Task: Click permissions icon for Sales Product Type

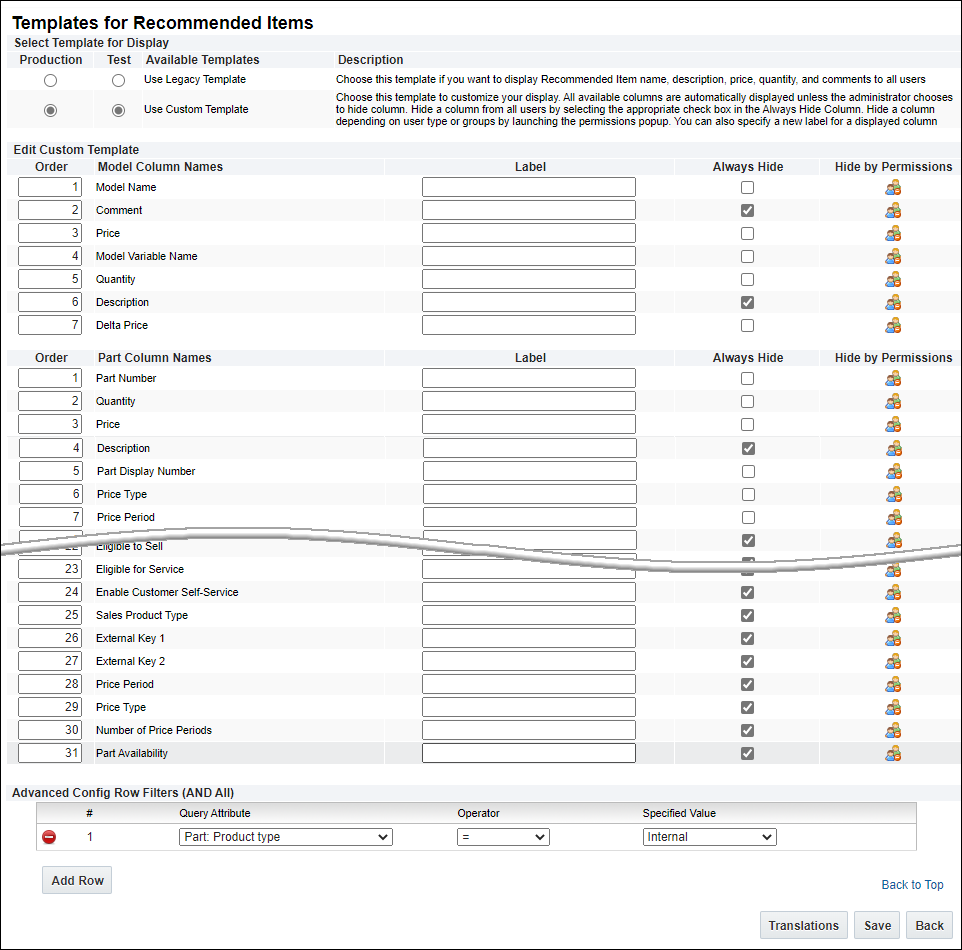Action: point(893,615)
